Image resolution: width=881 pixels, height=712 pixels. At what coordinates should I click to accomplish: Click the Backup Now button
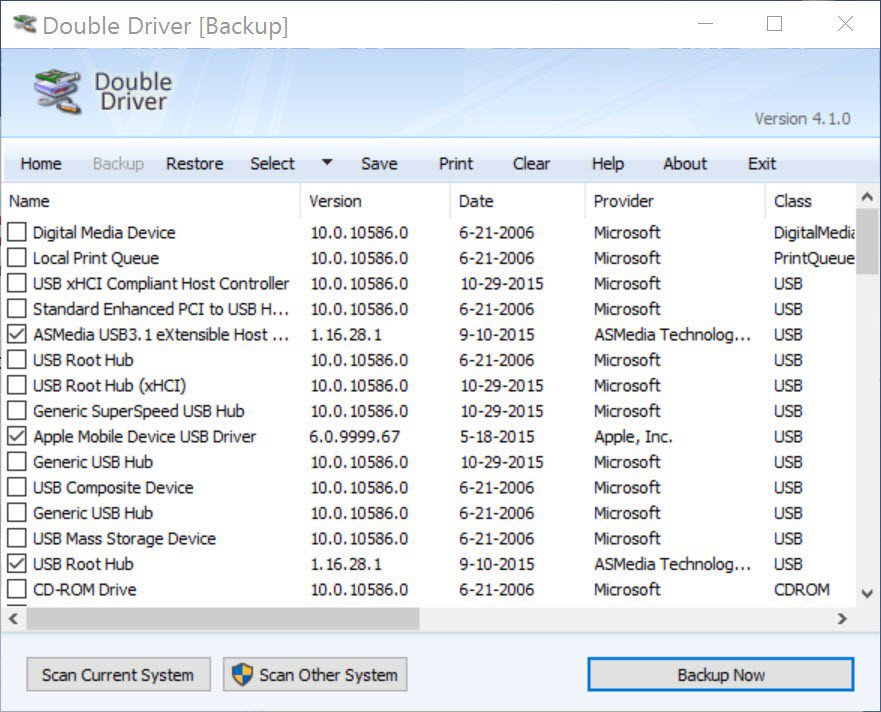(x=721, y=674)
